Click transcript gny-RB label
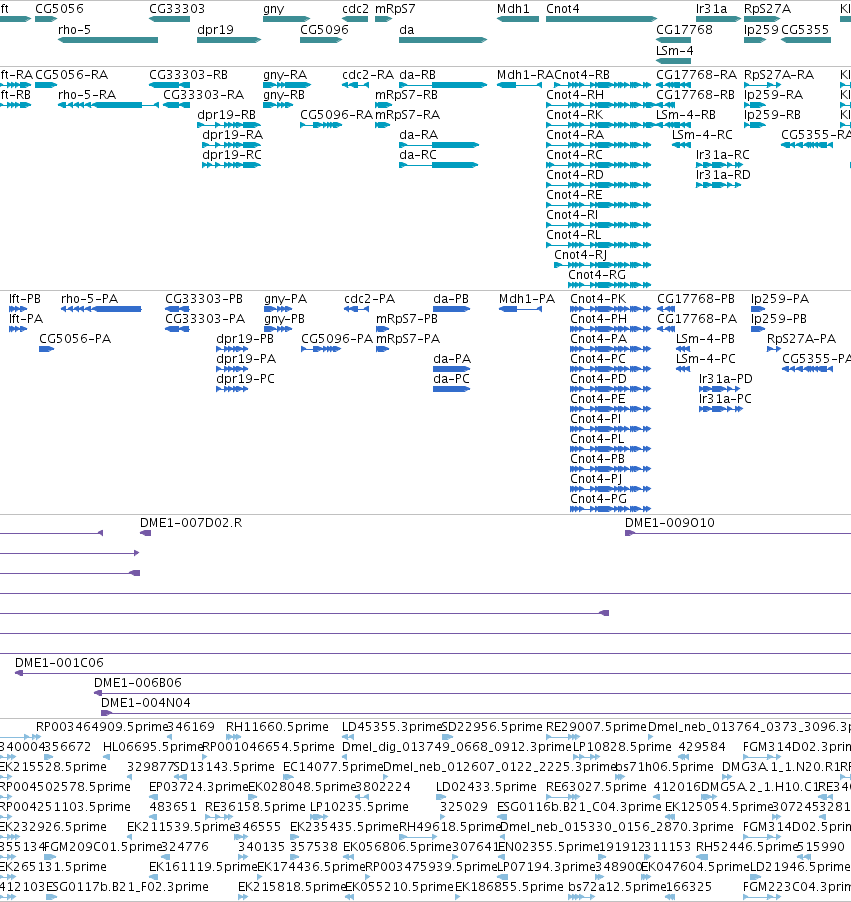Image resolution: width=851 pixels, height=902 pixels. click(x=284, y=95)
